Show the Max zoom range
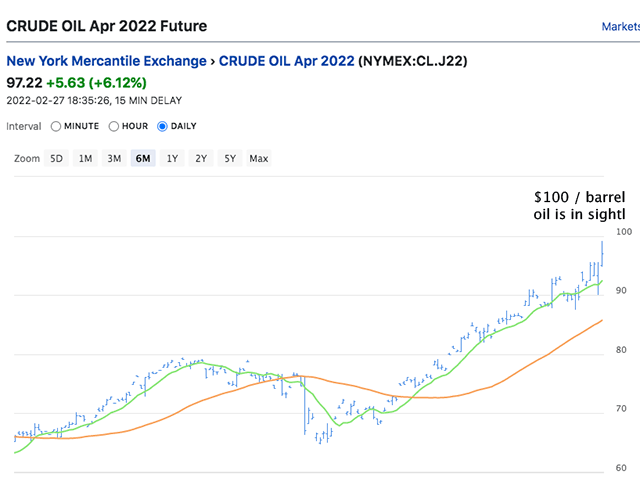 click(259, 158)
